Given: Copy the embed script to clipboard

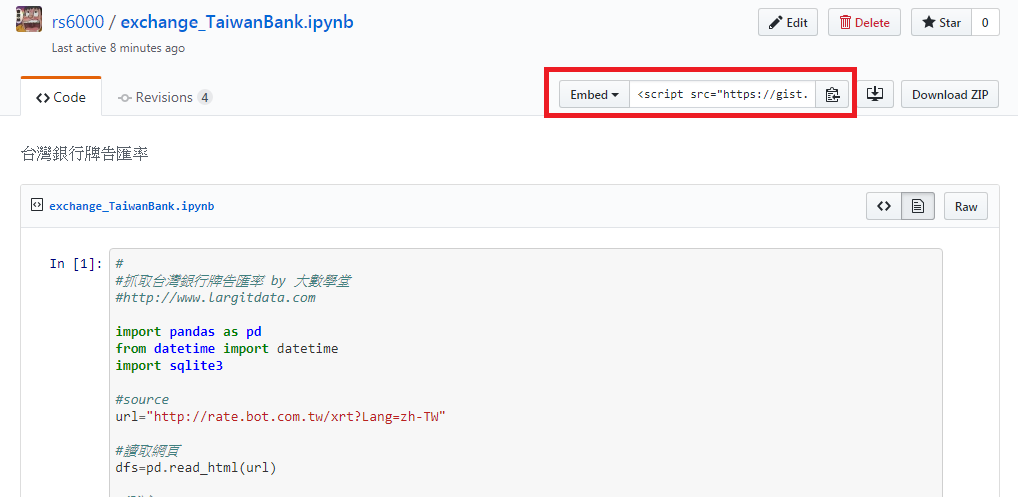Looking at the screenshot, I should tap(832, 94).
